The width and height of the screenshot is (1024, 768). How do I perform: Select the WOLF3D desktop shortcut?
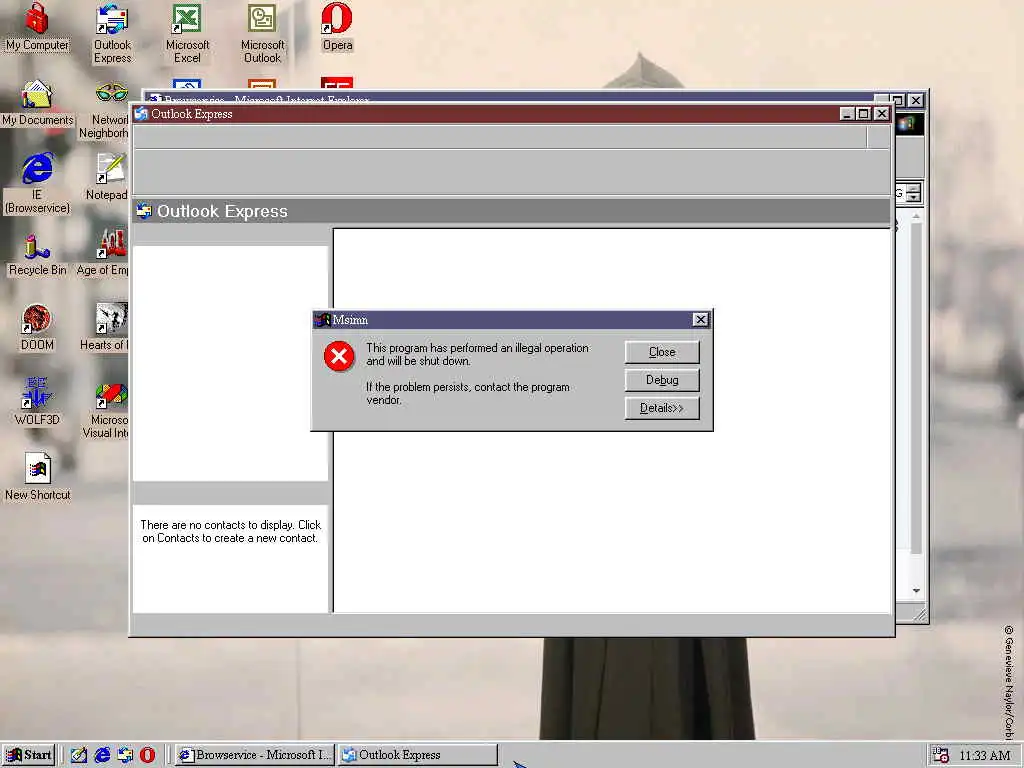pyautogui.click(x=37, y=402)
